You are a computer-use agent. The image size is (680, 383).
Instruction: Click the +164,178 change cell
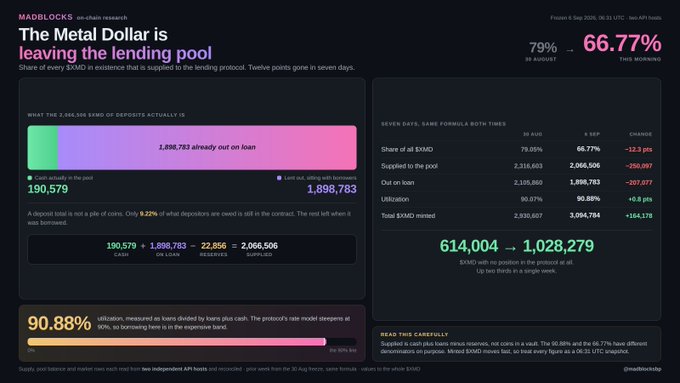click(639, 216)
